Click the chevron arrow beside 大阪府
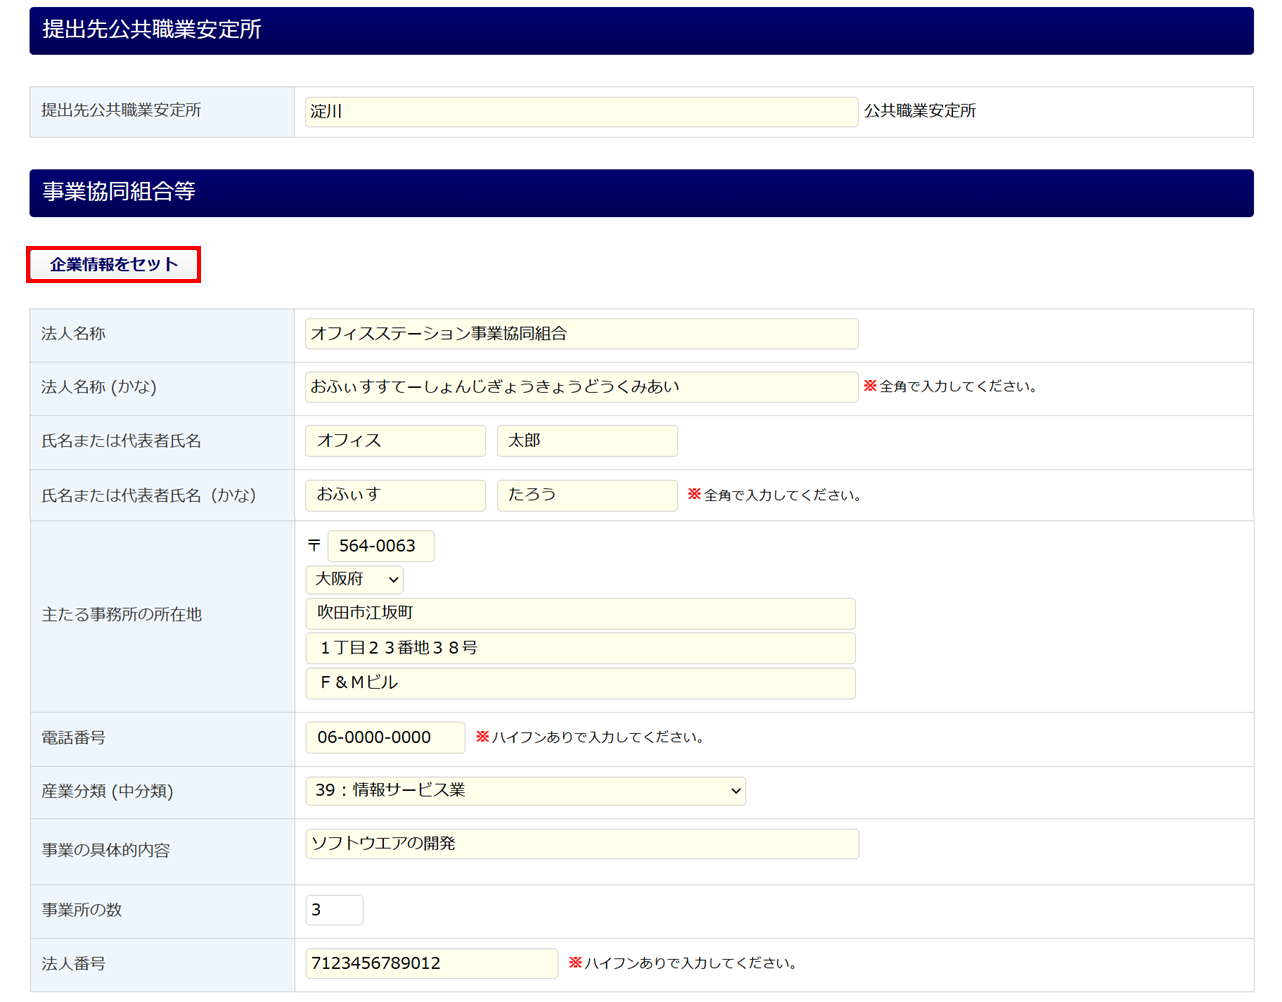This screenshot has height=1002, width=1282. [x=393, y=580]
